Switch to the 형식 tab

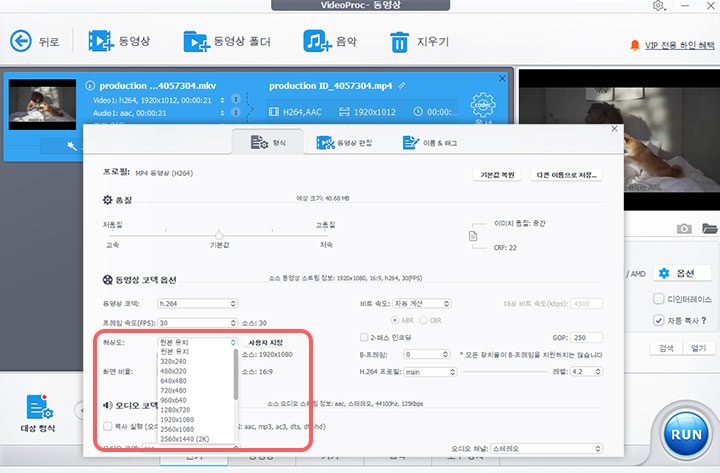pos(268,143)
